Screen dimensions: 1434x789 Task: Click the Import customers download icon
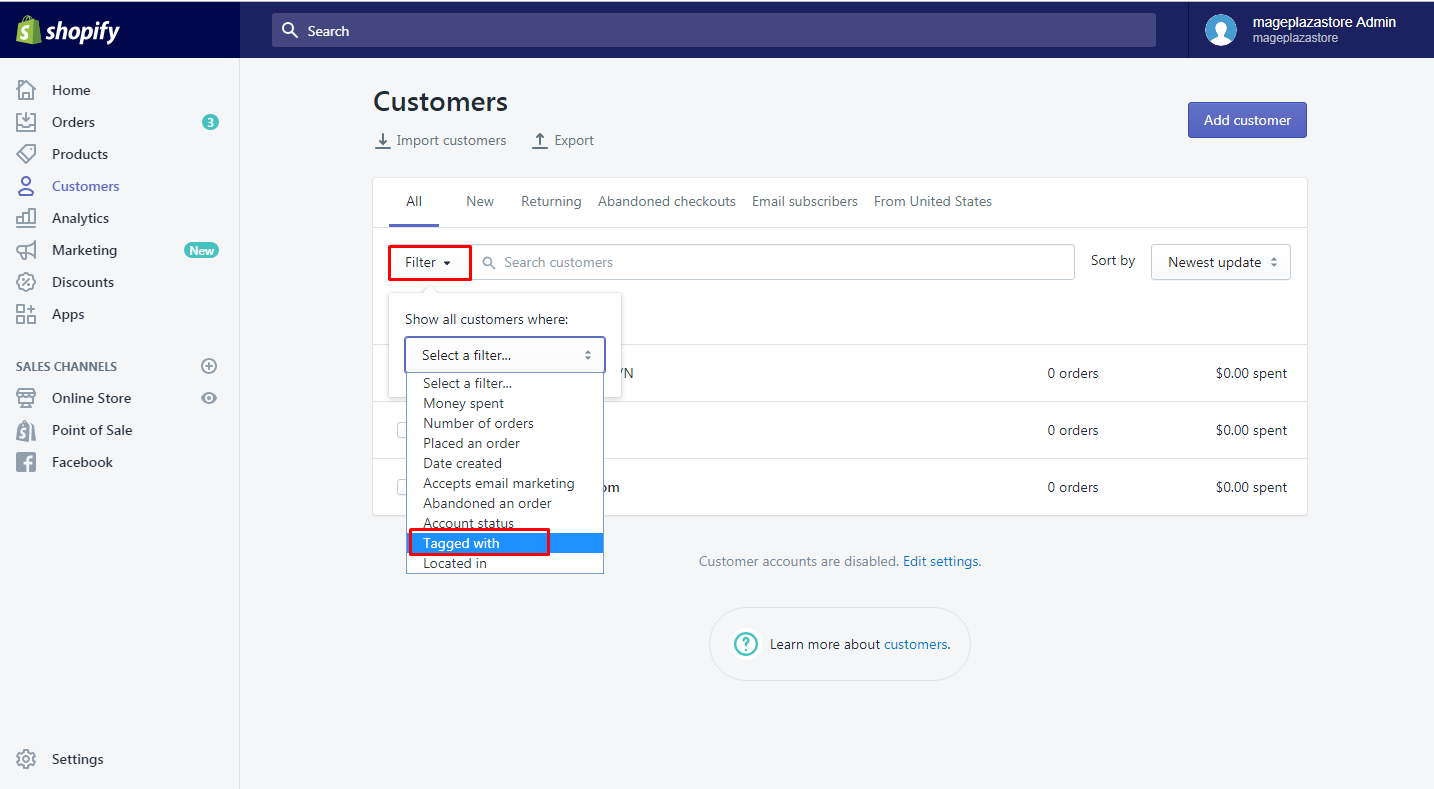(382, 141)
